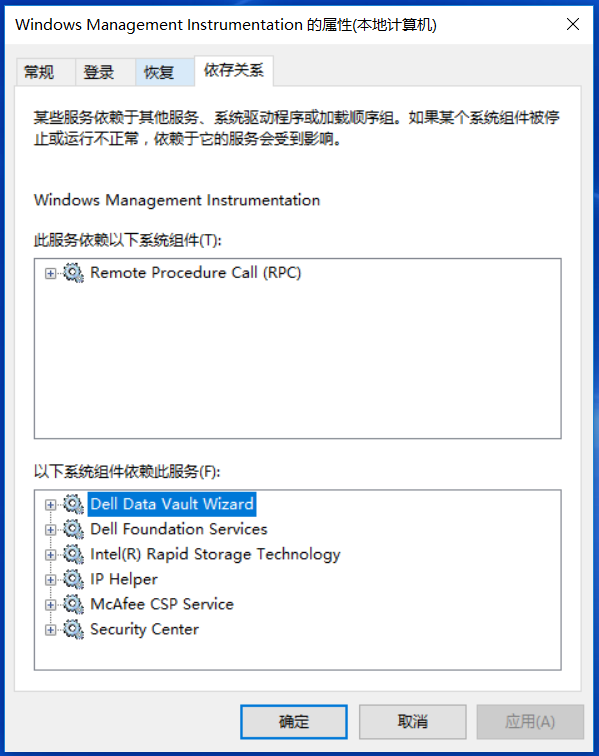This screenshot has width=599, height=756.
Task: Expand the Dell Data Vault Wizard node
Action: click(x=50, y=505)
